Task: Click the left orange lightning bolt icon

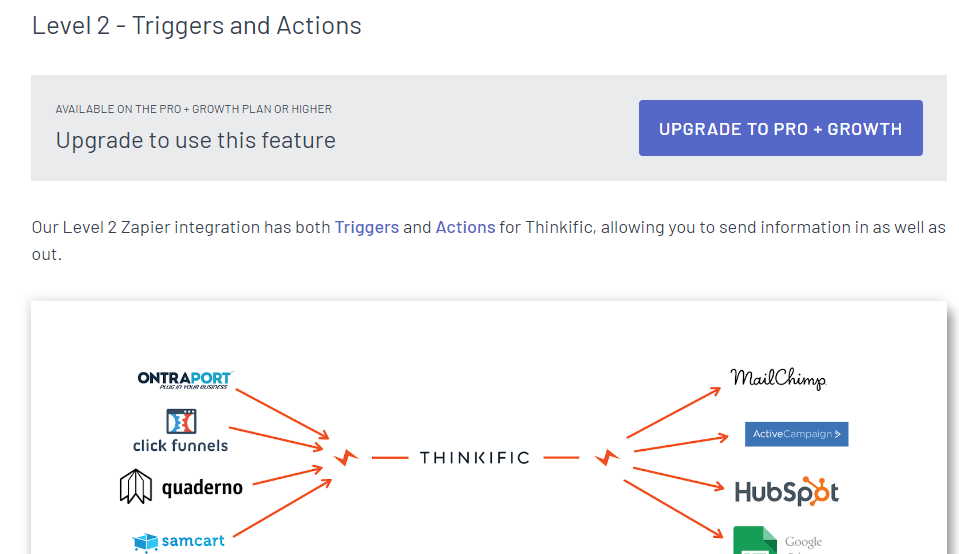Action: (x=346, y=457)
